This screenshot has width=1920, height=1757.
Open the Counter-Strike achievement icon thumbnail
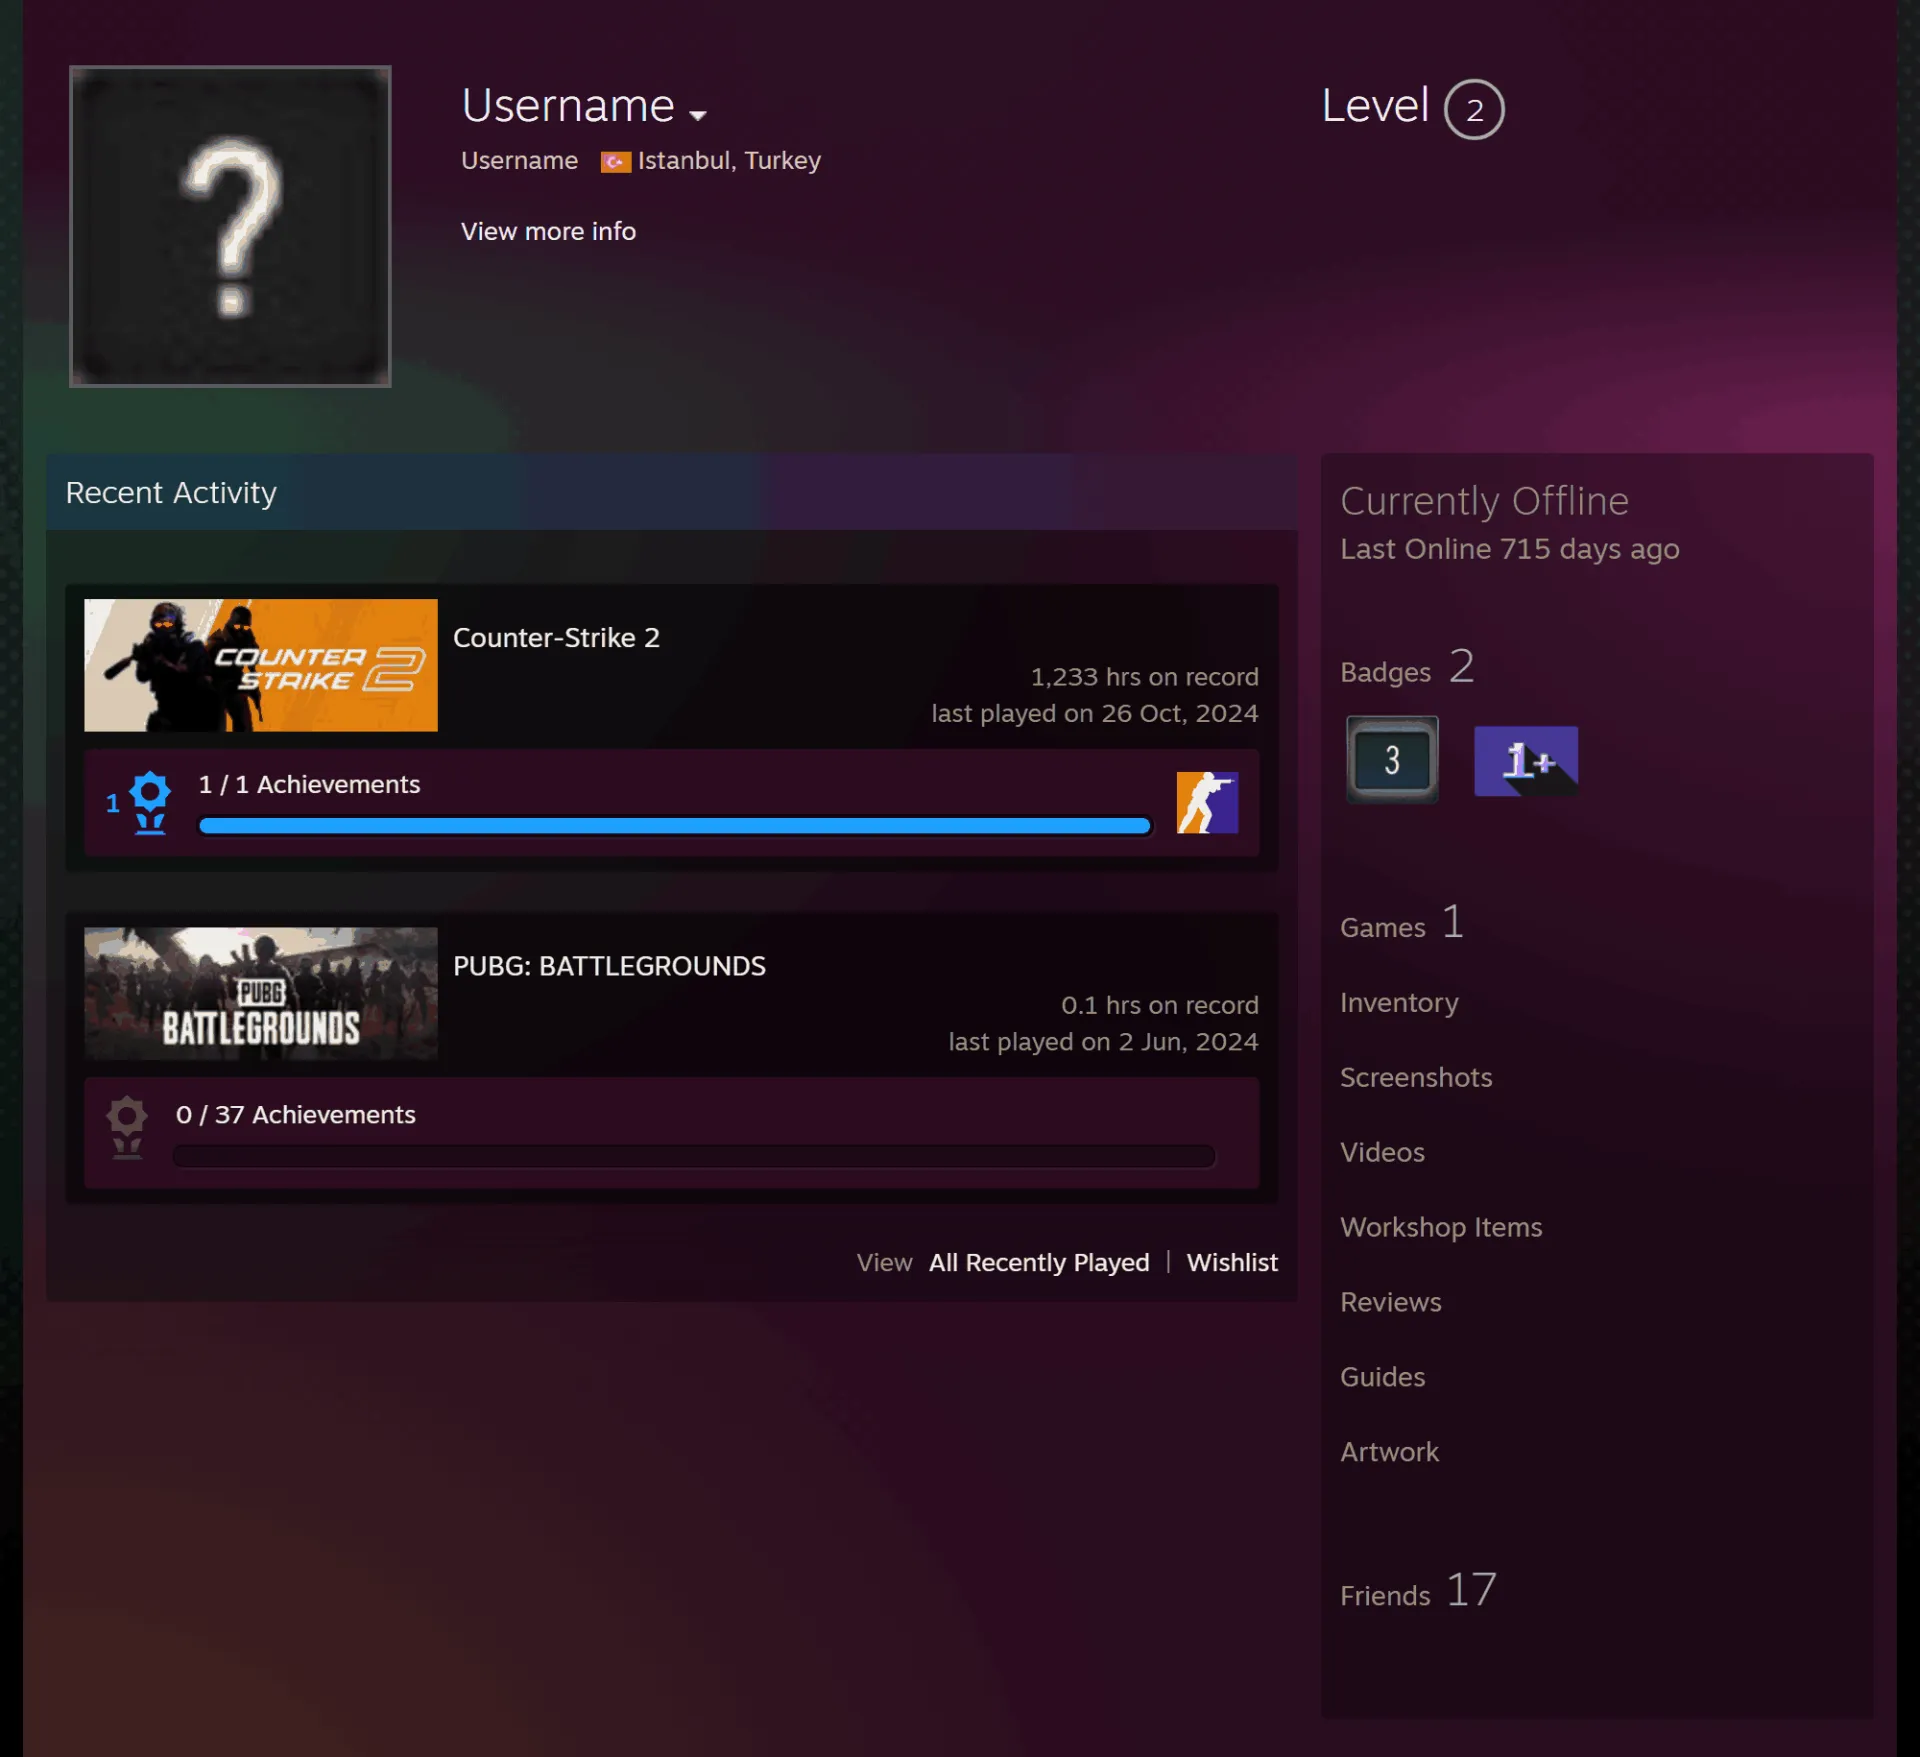1207,802
